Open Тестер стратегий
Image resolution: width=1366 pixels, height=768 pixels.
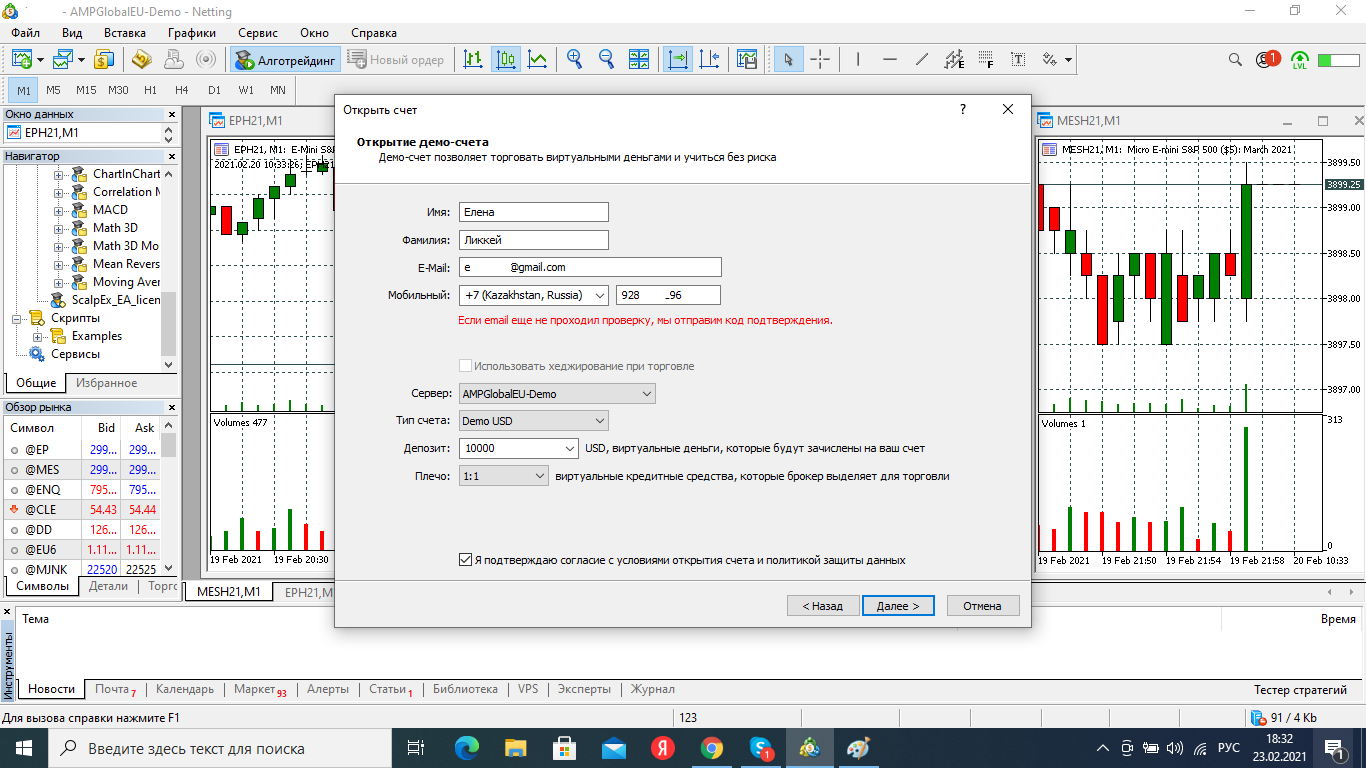1301,690
